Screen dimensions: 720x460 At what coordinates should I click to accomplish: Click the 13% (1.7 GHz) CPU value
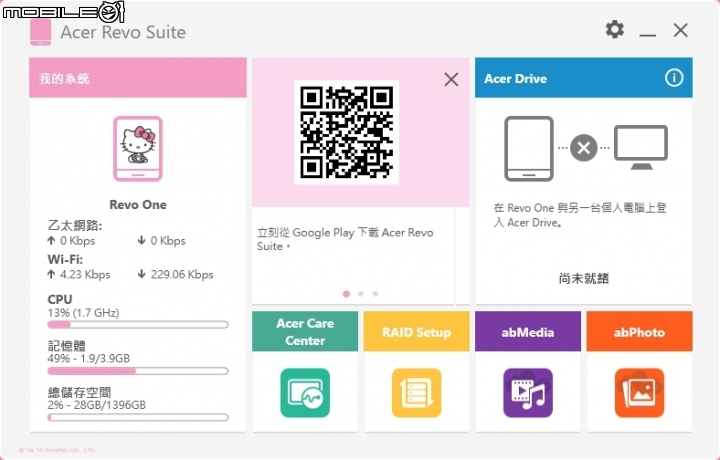point(83,313)
